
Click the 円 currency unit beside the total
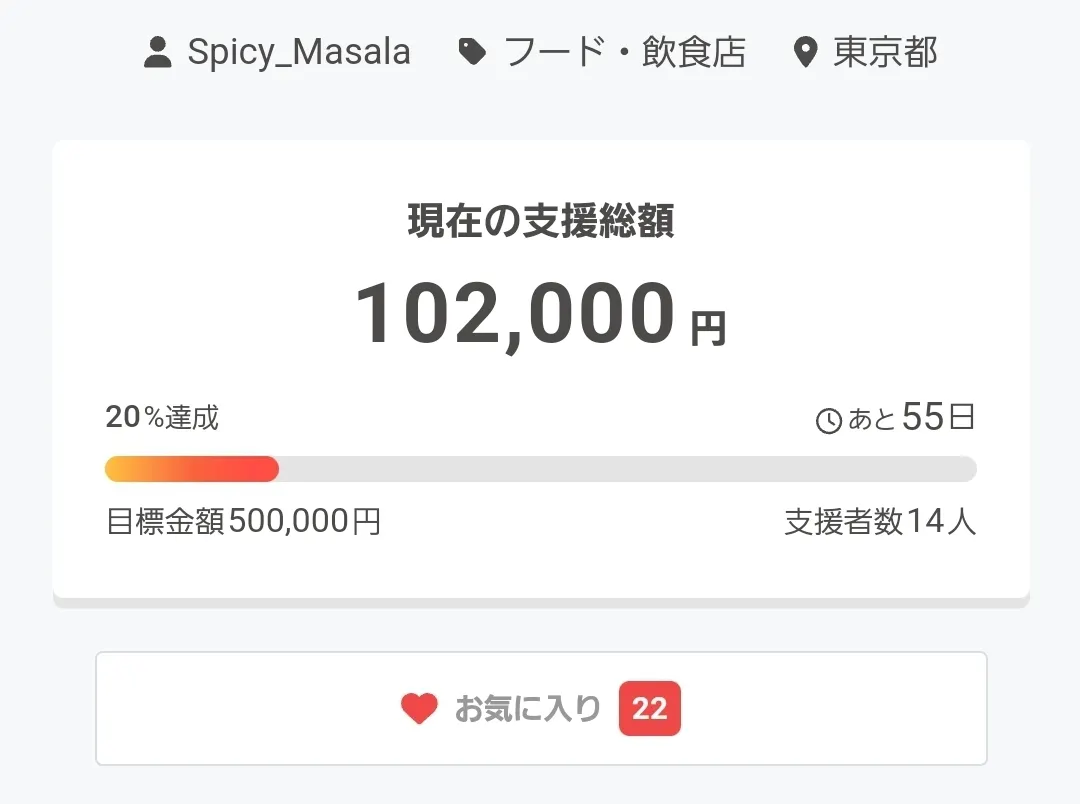tap(708, 328)
